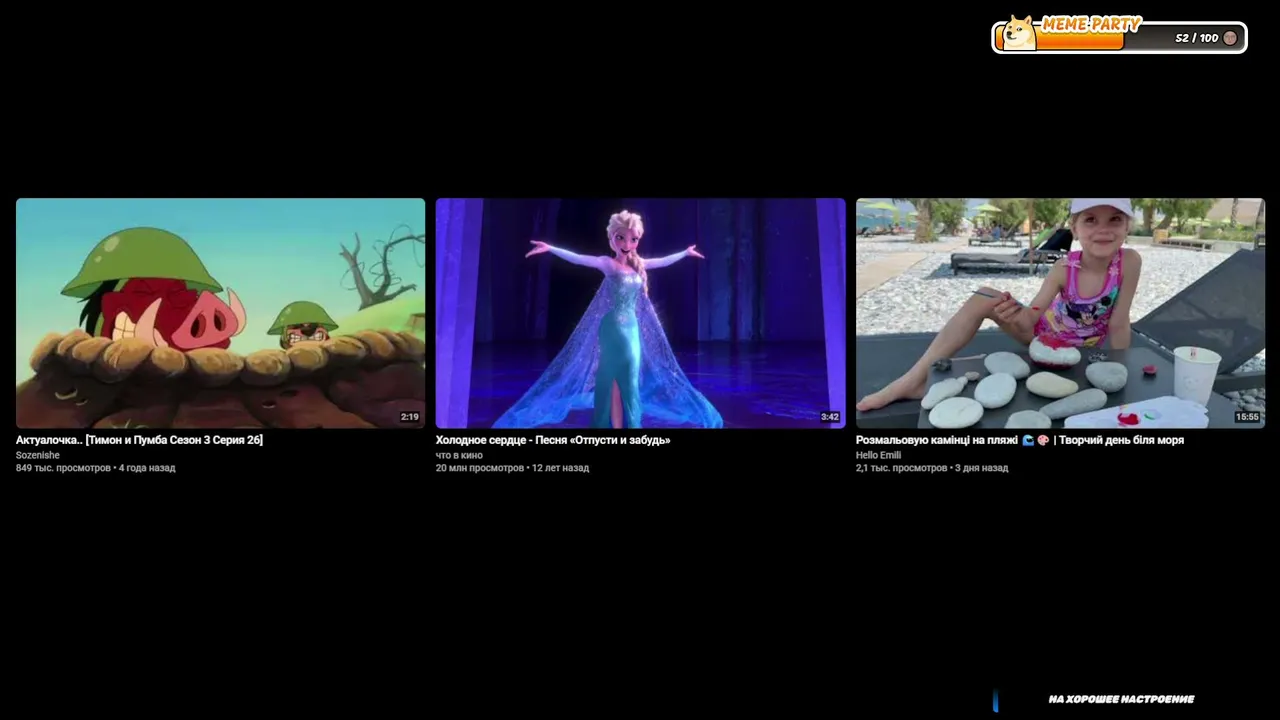Open the Hello Emili channel
Image resolution: width=1280 pixels, height=720 pixels.
pyautogui.click(x=878, y=455)
